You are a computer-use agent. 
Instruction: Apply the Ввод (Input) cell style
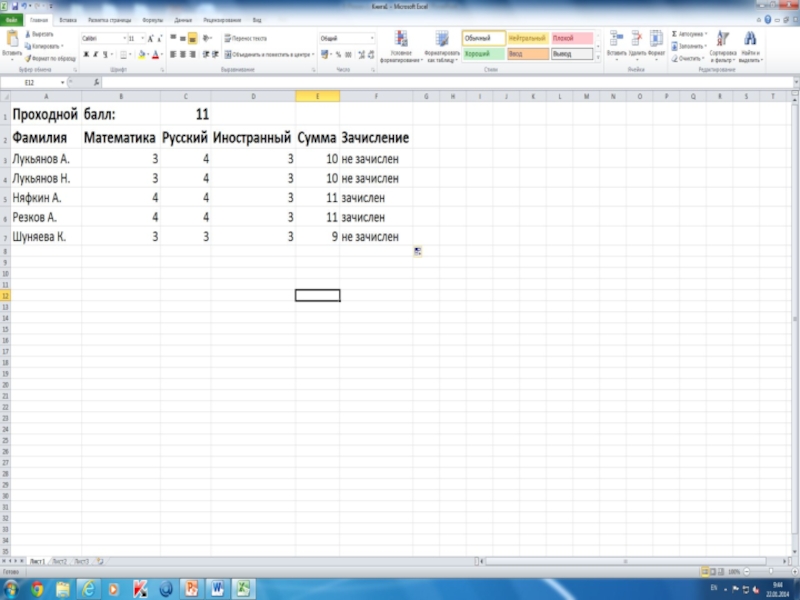(x=528, y=54)
